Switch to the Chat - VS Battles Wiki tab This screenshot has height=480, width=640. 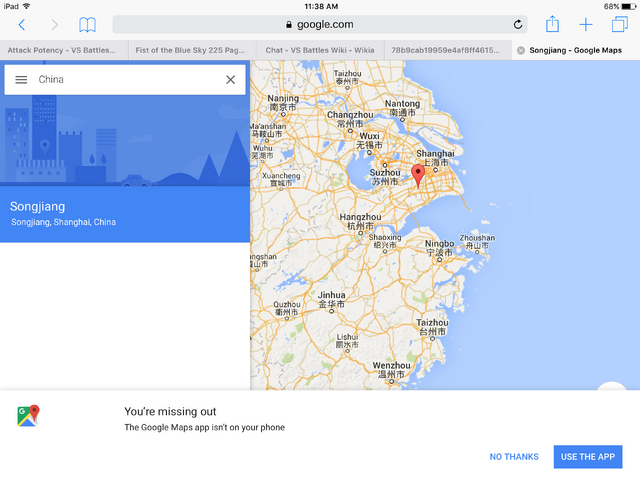(x=320, y=50)
